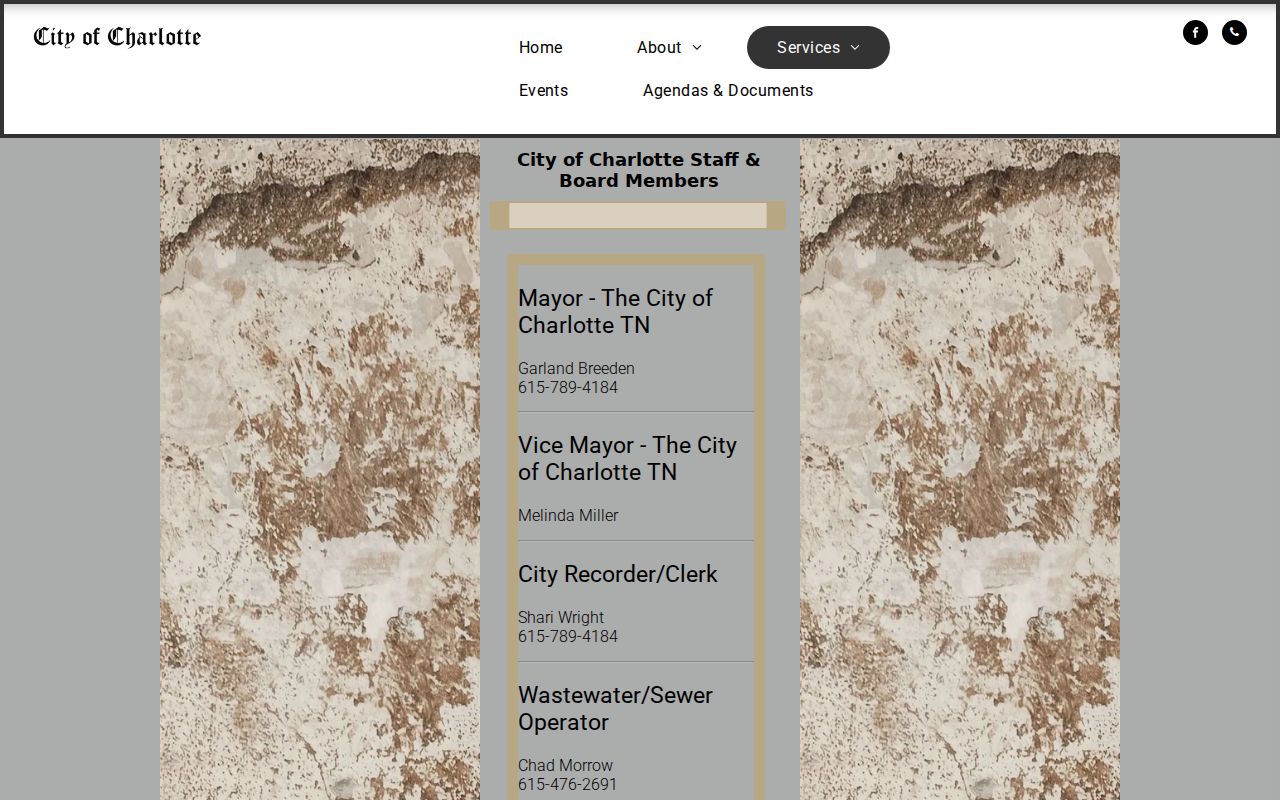Click Shari Wright's phone number
The height and width of the screenshot is (800, 1280).
pos(568,636)
